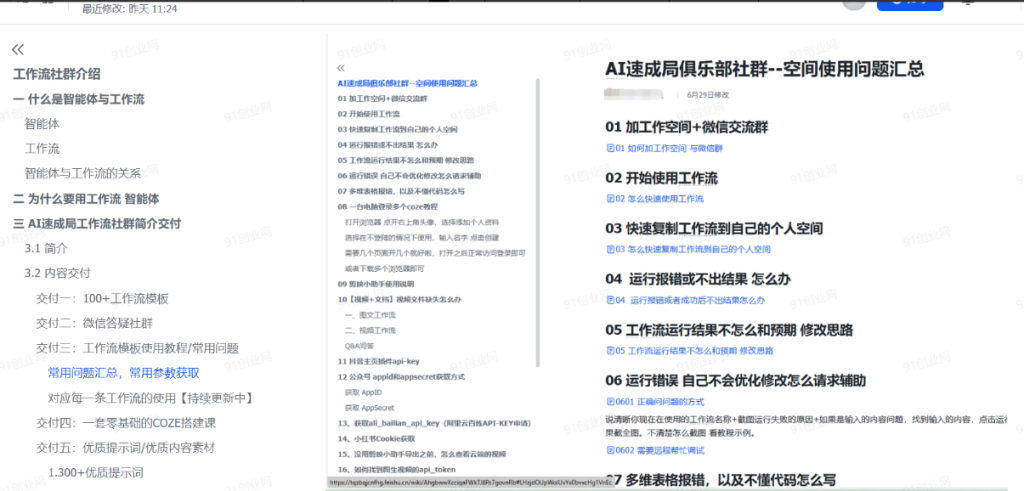
Task: Jump to 交付二：微信答疑社群
Action: pyautogui.click(x=94, y=323)
